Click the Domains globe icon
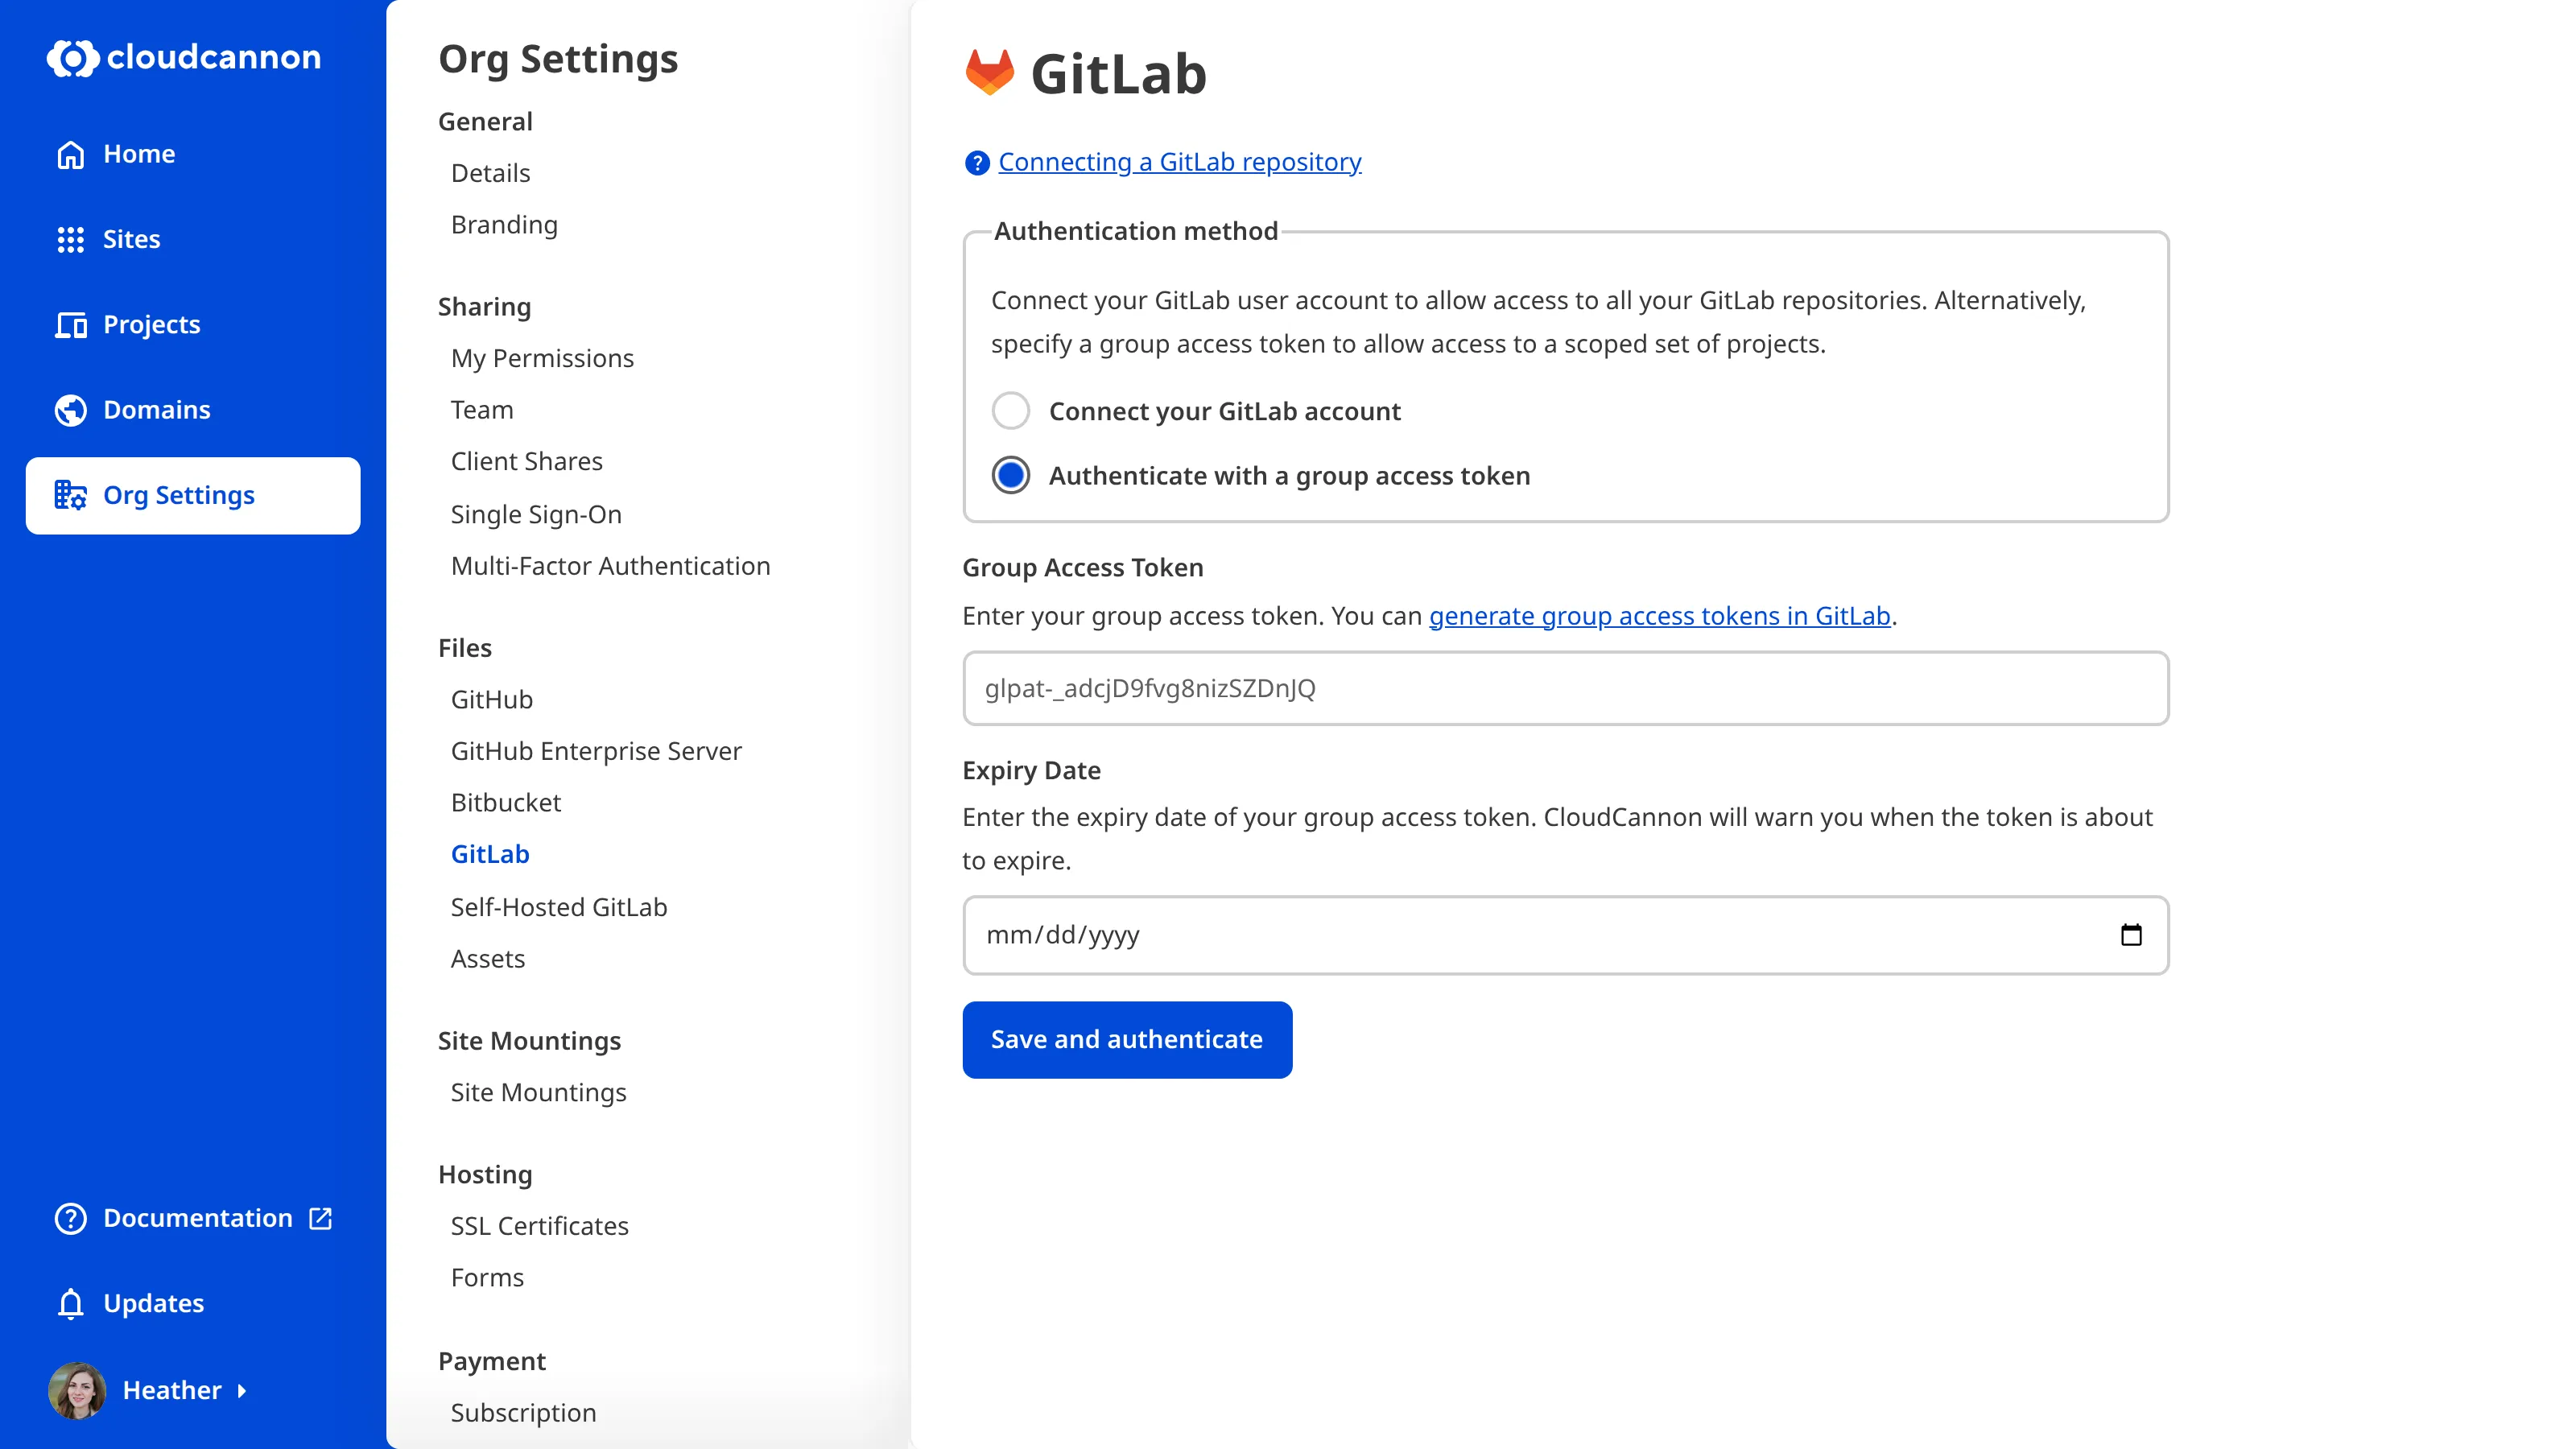2576x1449 pixels. tap(70, 410)
